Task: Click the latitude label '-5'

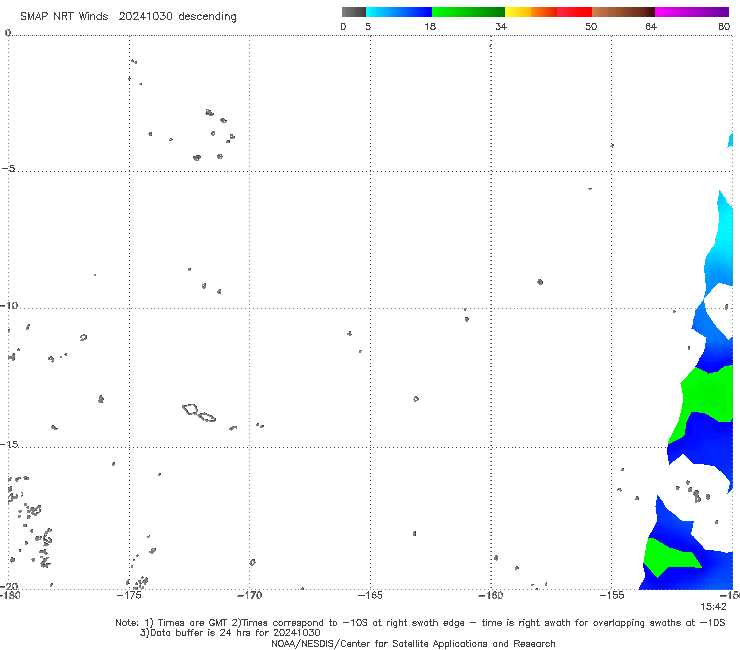Action: tap(8, 169)
